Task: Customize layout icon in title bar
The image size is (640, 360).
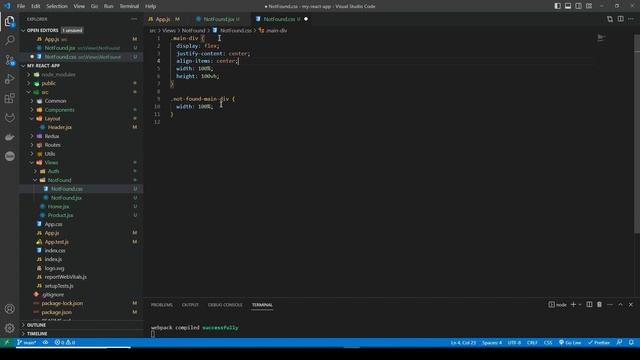Action: (589, 6)
